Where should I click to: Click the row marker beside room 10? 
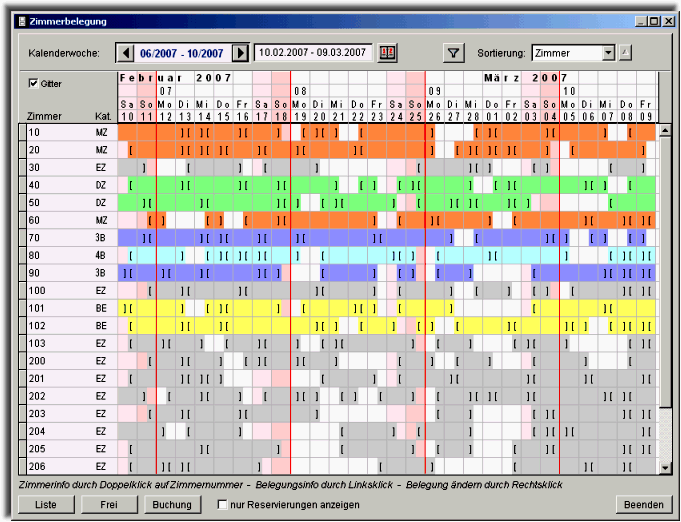tap(22, 132)
